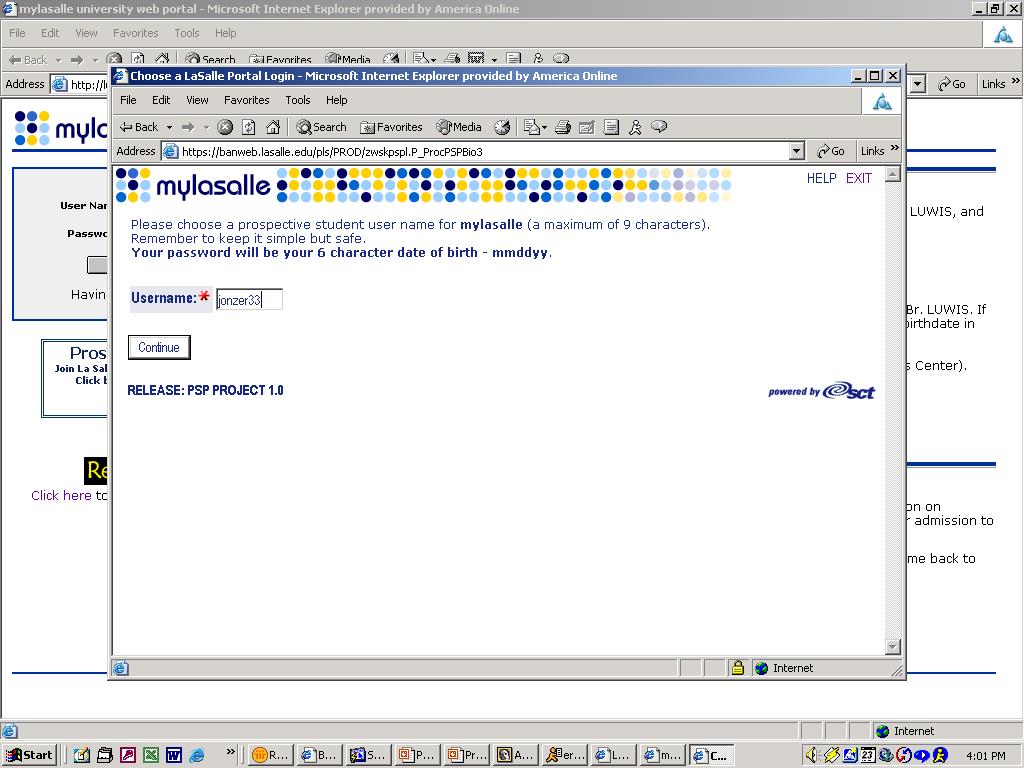Screen dimensions: 1024x768
Task: Switch to the taskbar button labeled 'm...'
Action: (662, 755)
